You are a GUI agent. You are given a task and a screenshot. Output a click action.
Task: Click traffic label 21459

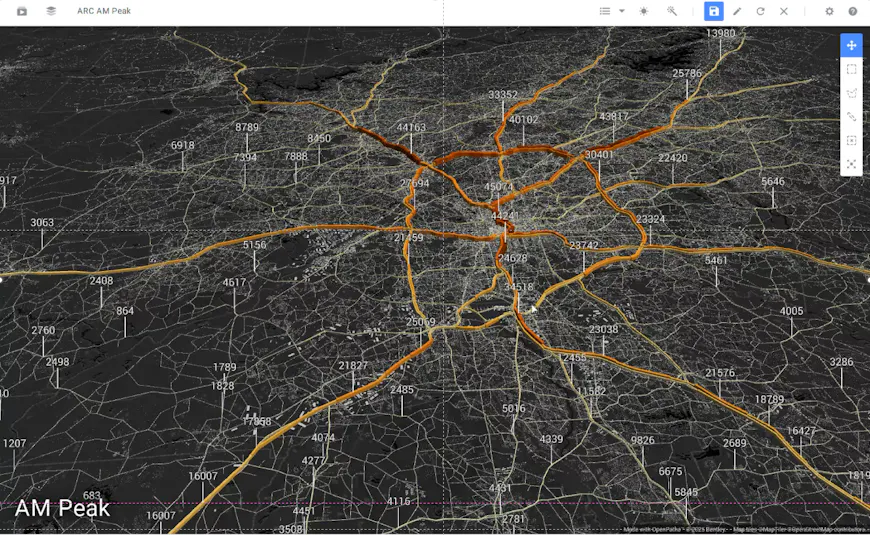point(408,238)
